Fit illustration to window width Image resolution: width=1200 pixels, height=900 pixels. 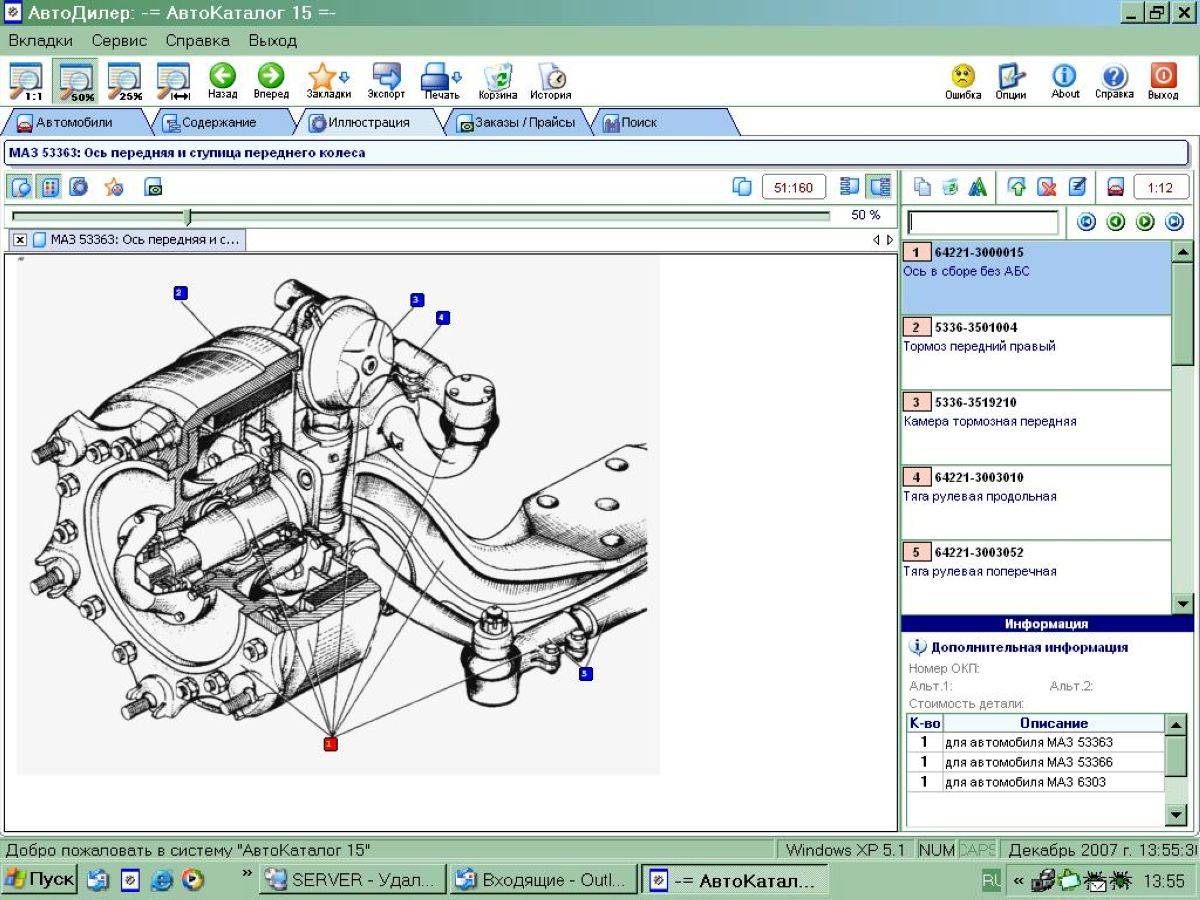pyautogui.click(x=173, y=81)
